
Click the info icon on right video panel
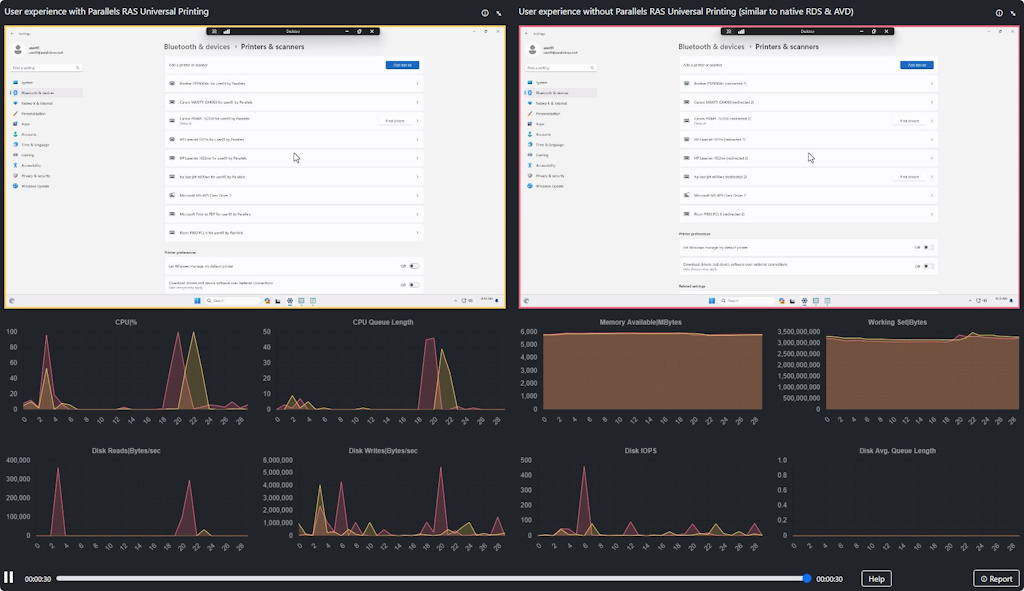pos(999,13)
